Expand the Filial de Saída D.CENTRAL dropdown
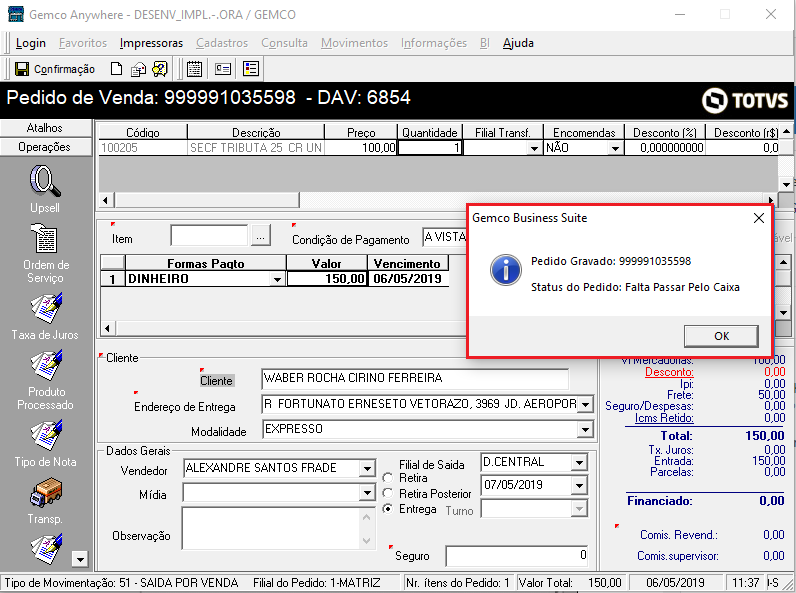Screen dimensions: 796x593 579,462
